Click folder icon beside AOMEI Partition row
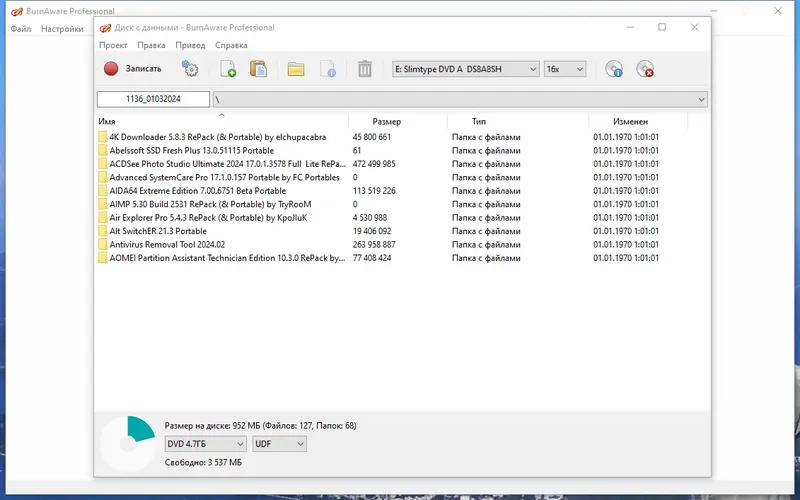800x500 pixels. point(103,258)
